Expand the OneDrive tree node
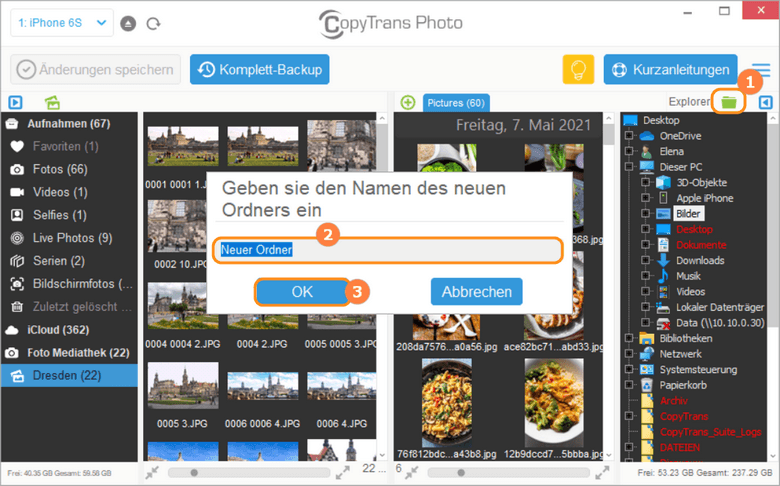 coord(629,135)
